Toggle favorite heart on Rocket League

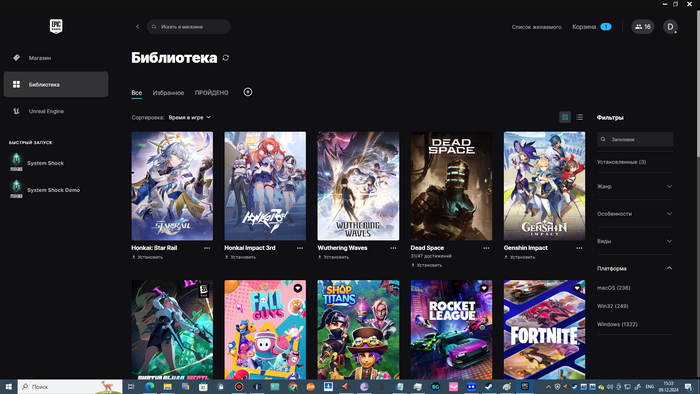point(484,288)
